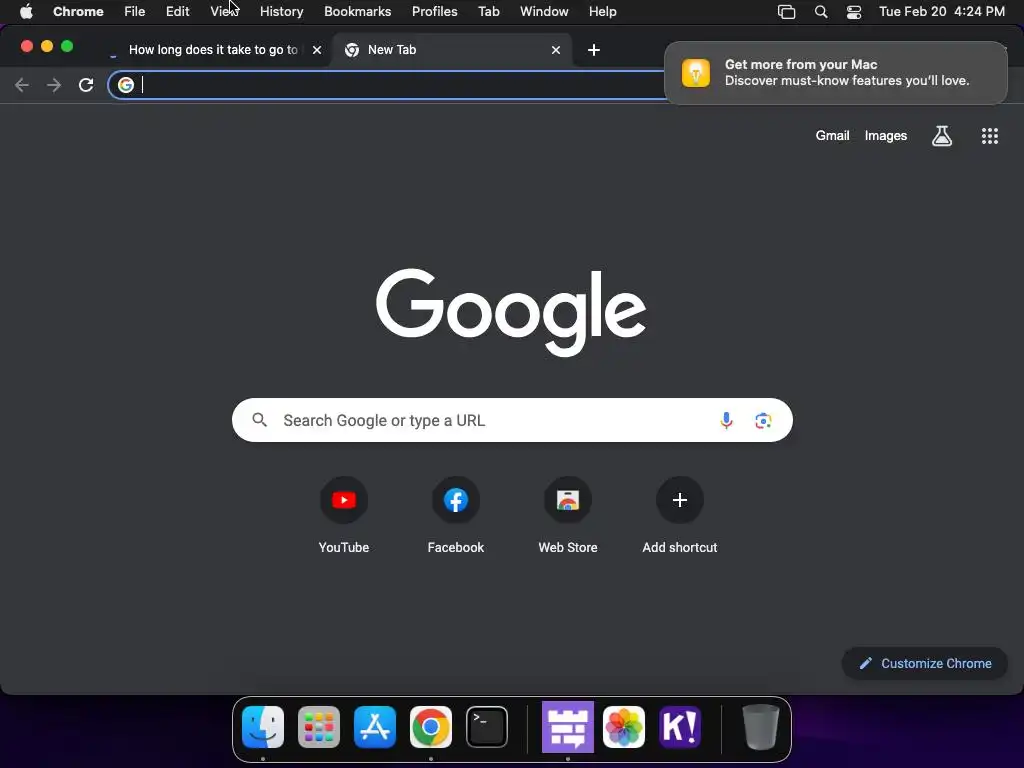Select the New Tab tab

(451, 50)
